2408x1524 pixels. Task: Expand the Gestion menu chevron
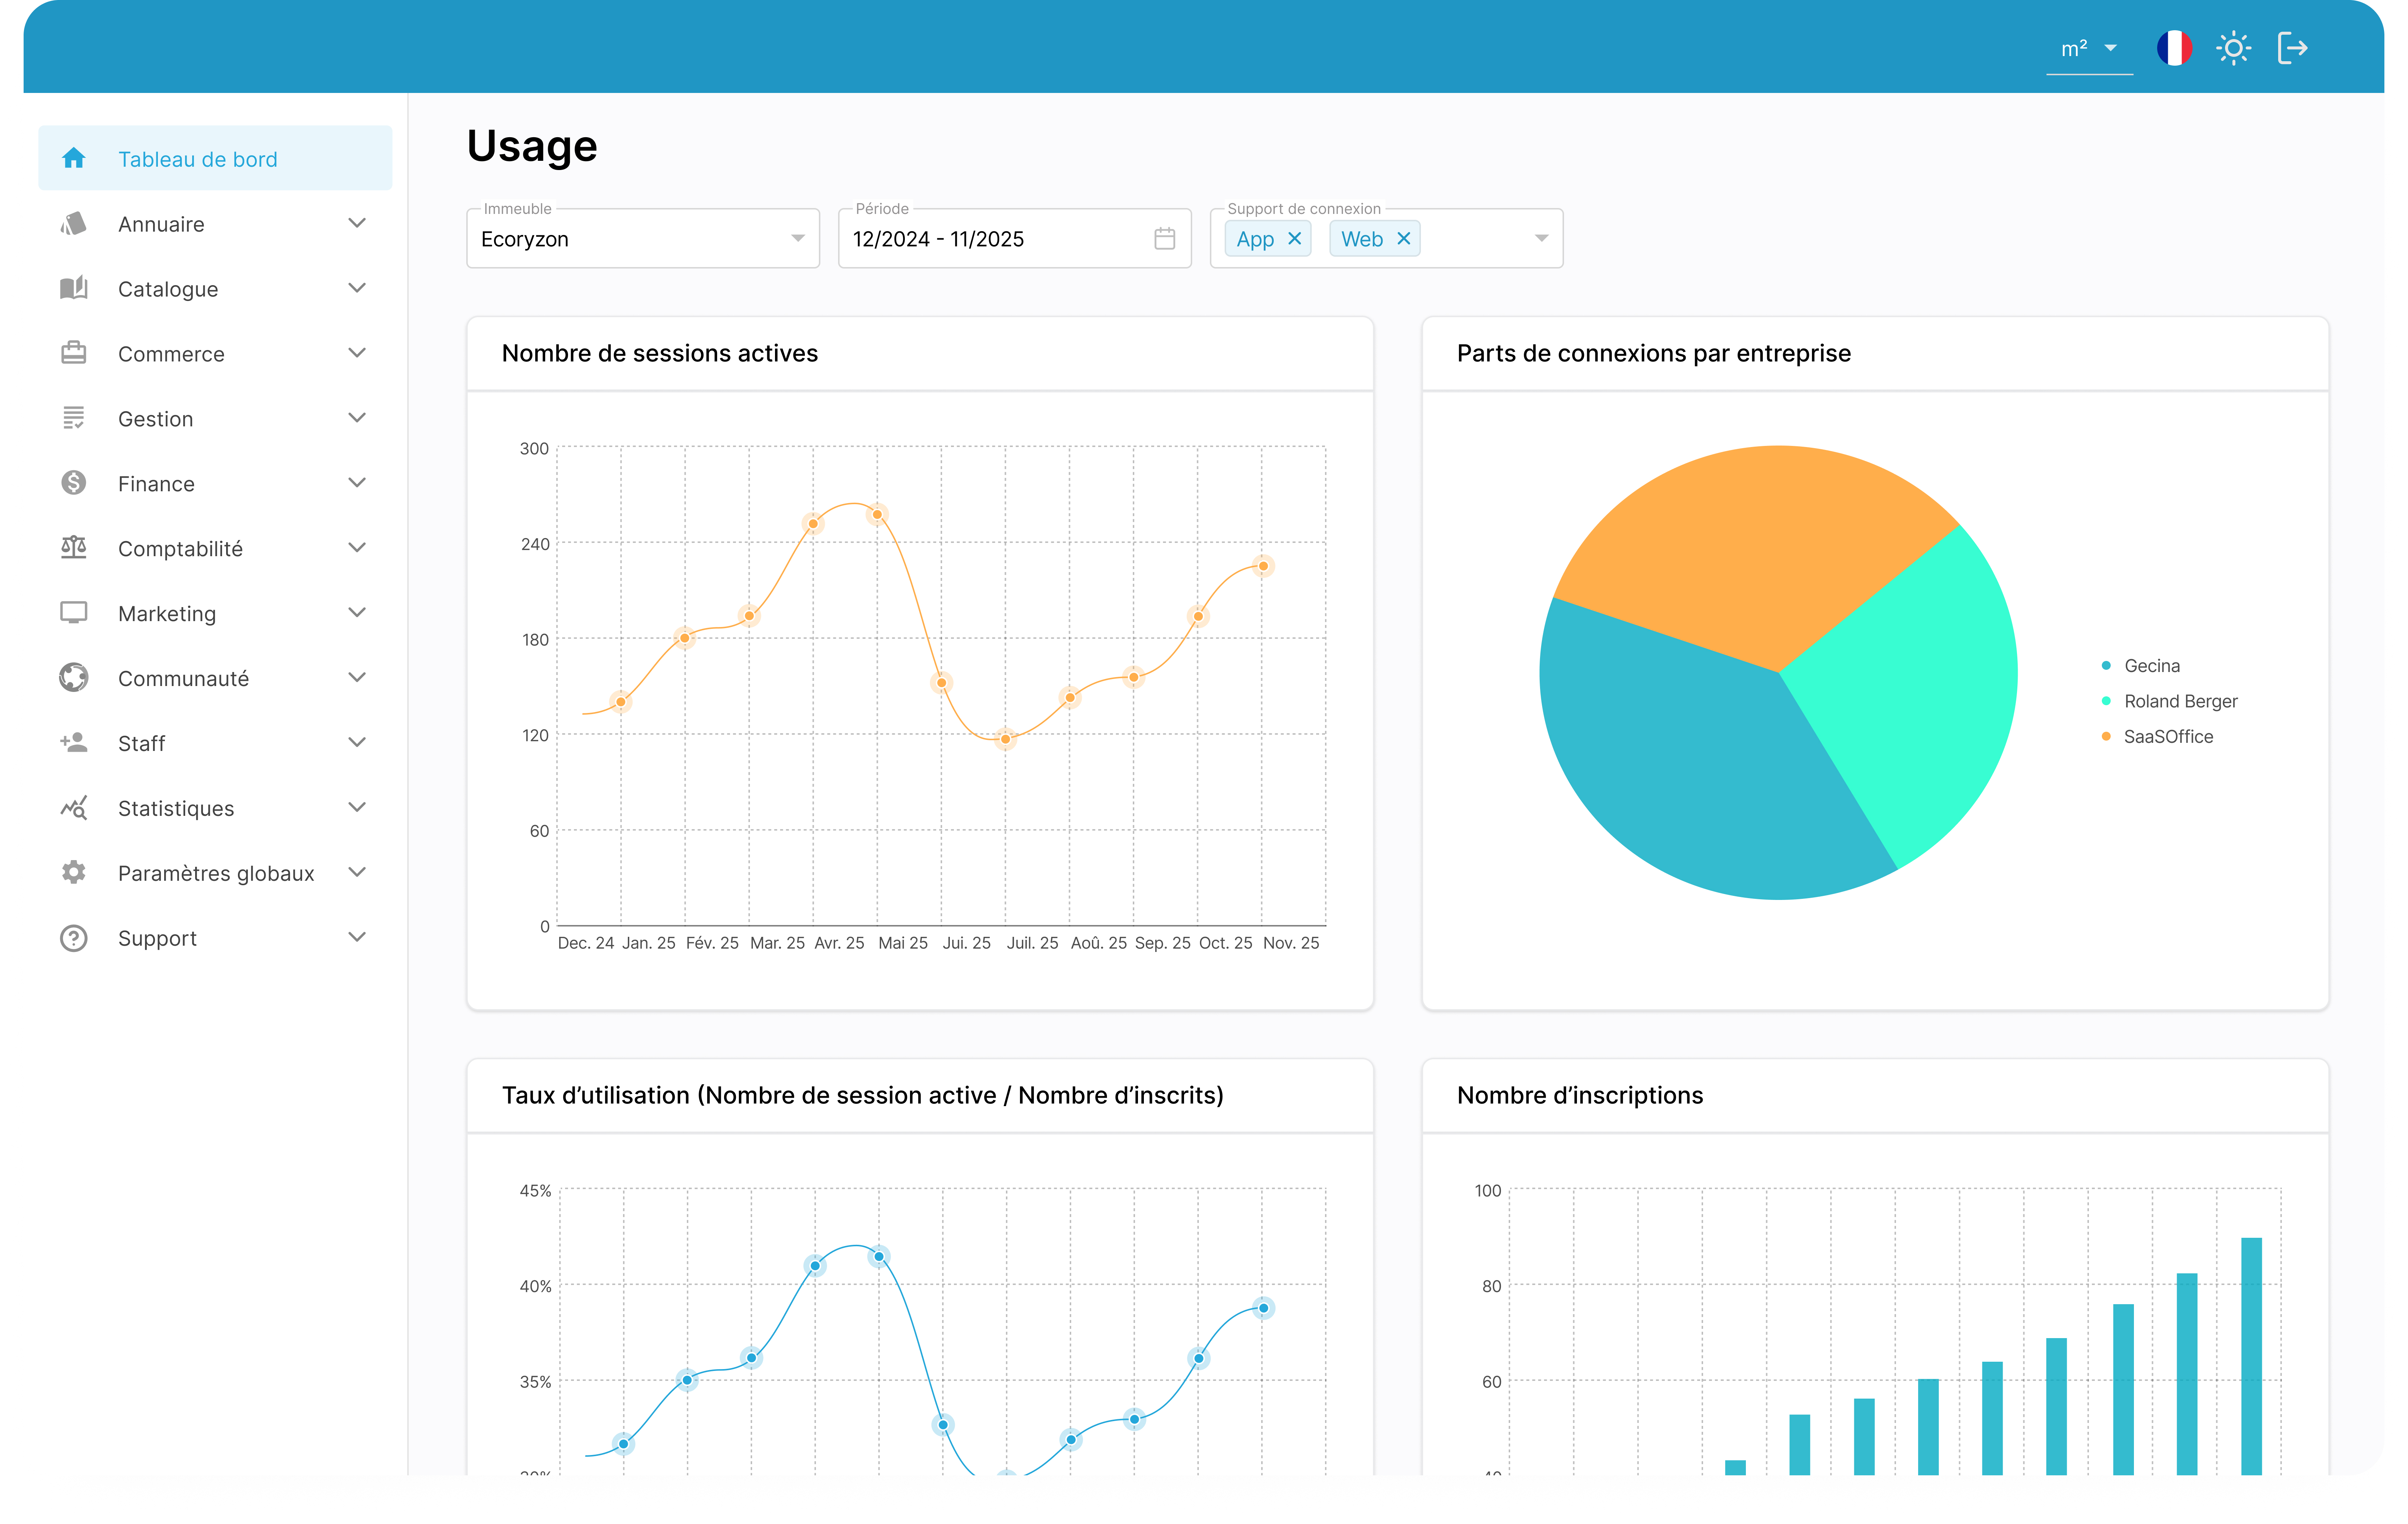[357, 417]
